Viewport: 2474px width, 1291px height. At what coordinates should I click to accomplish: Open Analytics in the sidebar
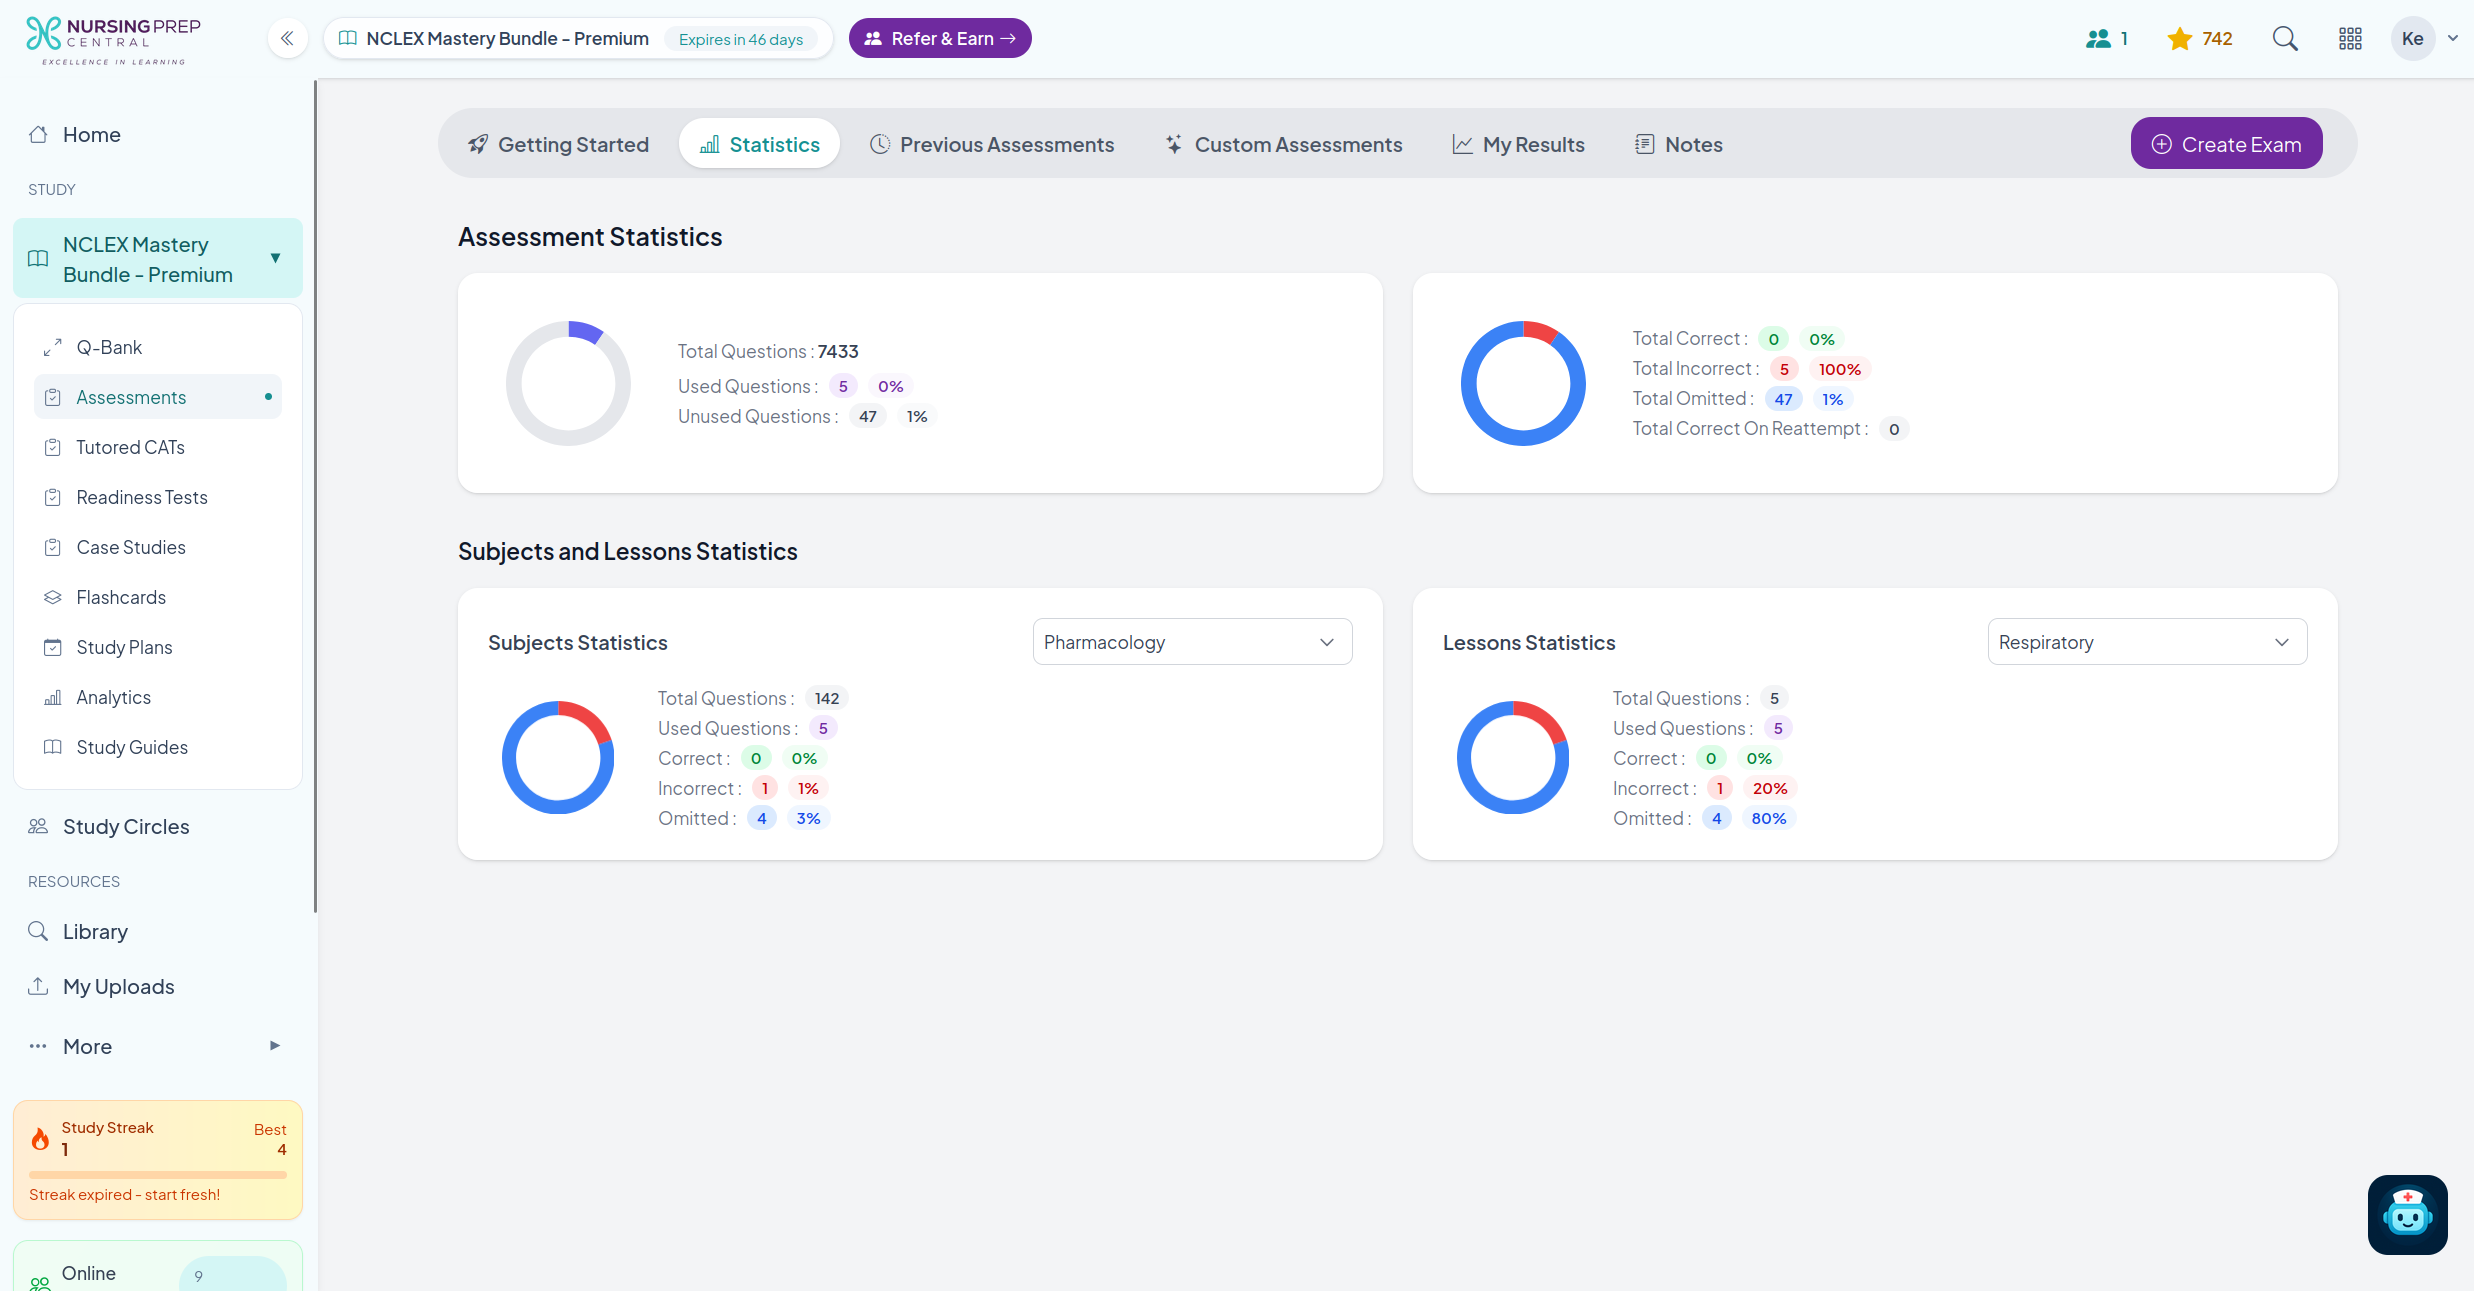pos(113,697)
